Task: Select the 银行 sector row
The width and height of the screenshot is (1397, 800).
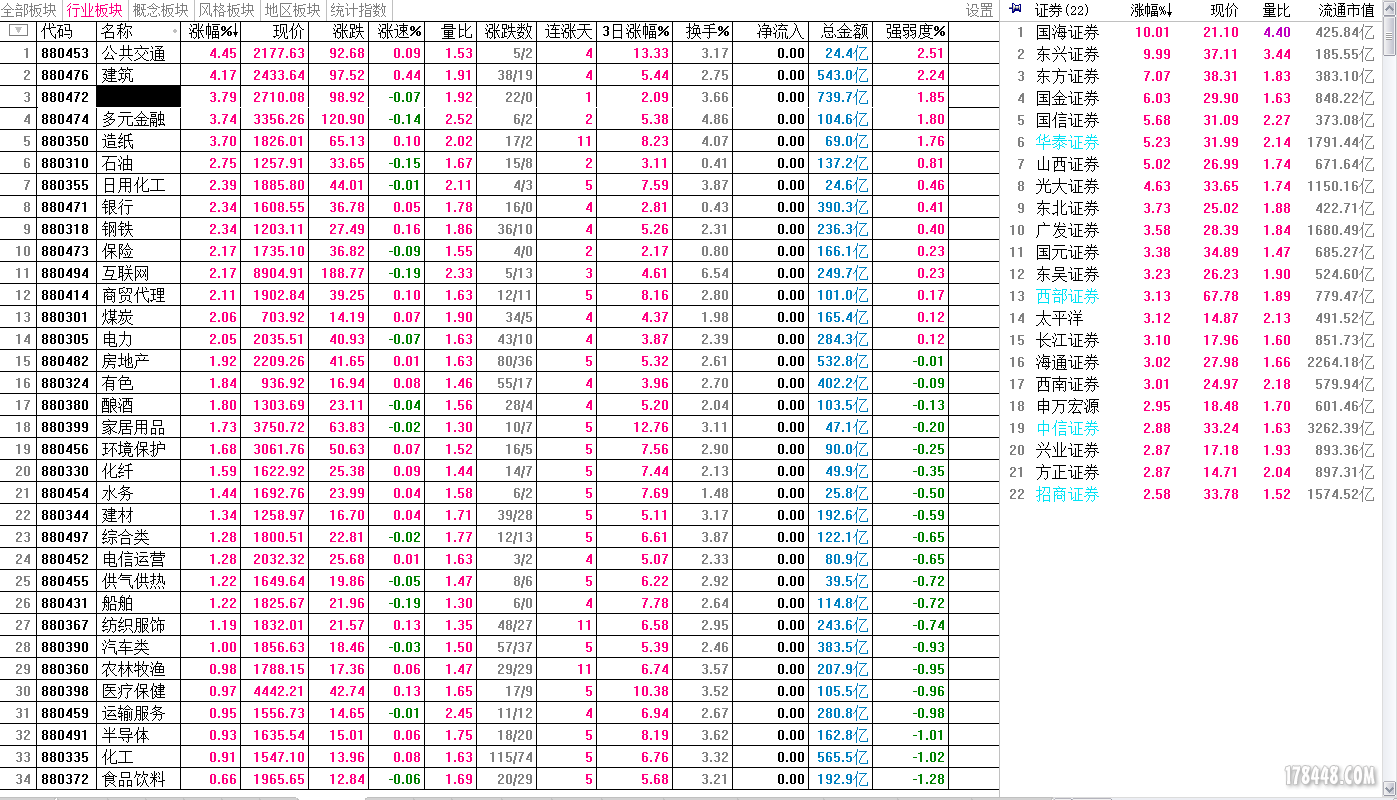Action: click(x=500, y=207)
